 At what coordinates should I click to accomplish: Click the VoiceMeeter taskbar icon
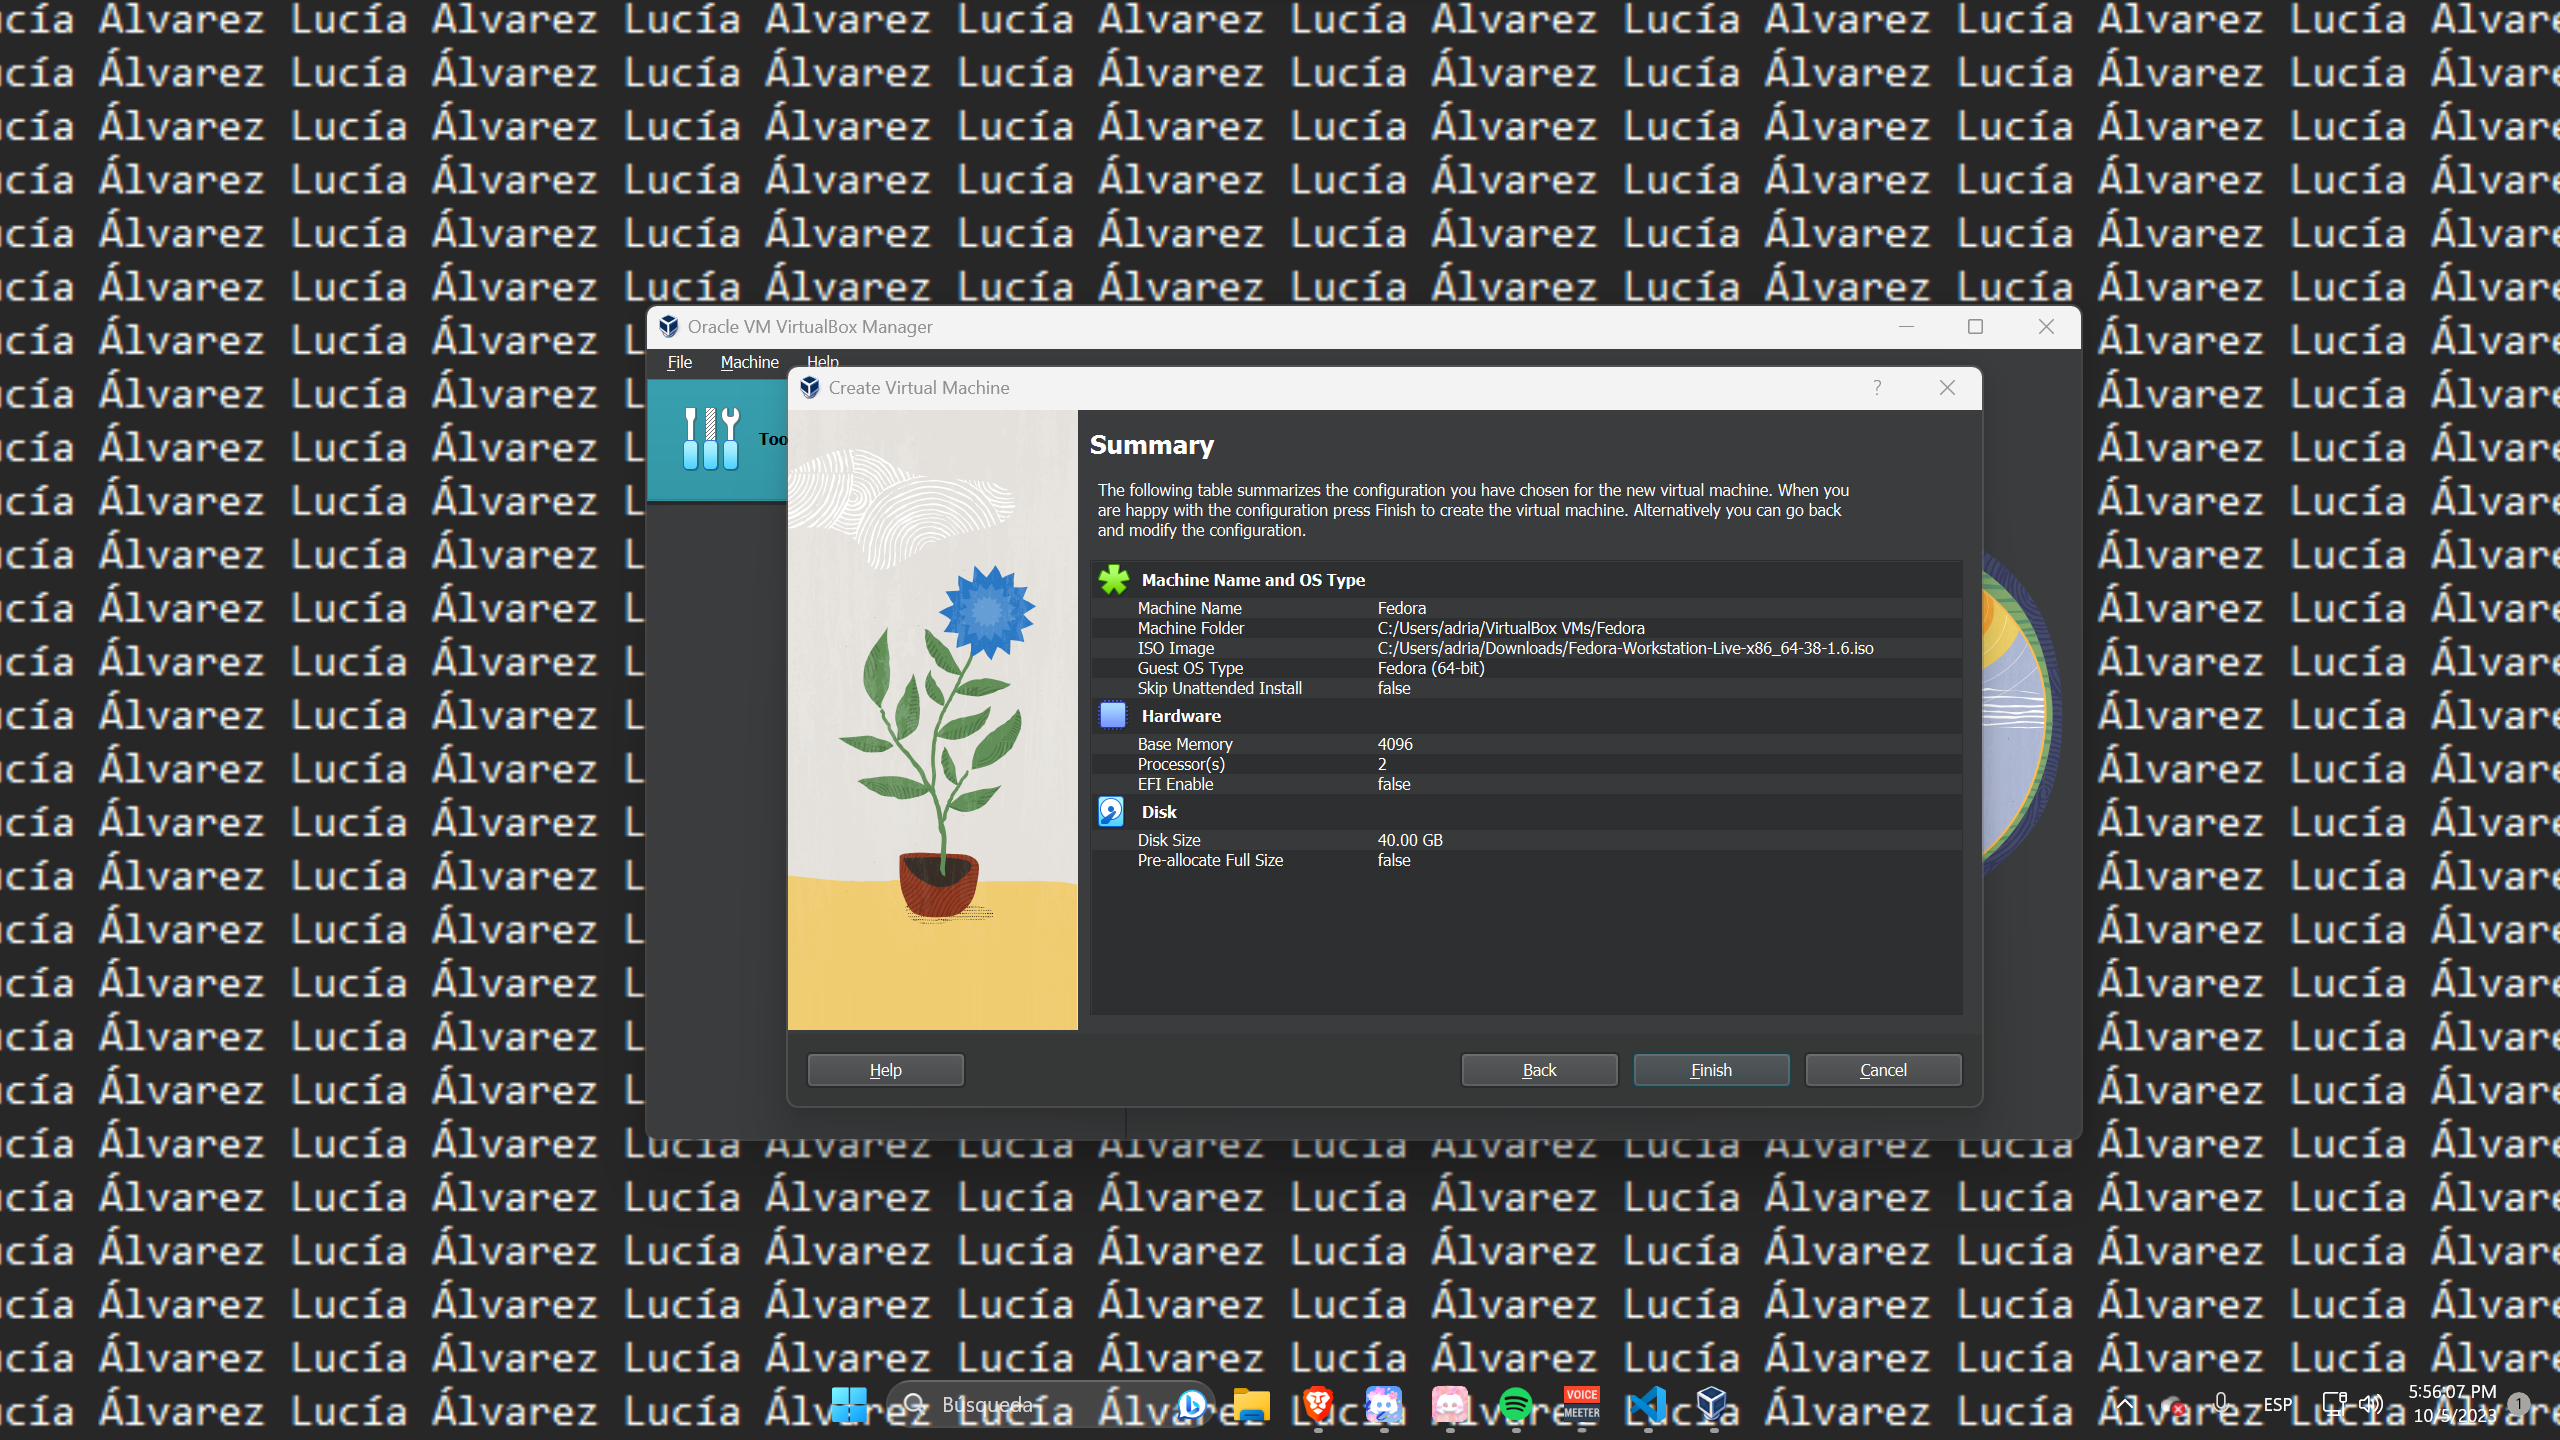tap(1581, 1405)
